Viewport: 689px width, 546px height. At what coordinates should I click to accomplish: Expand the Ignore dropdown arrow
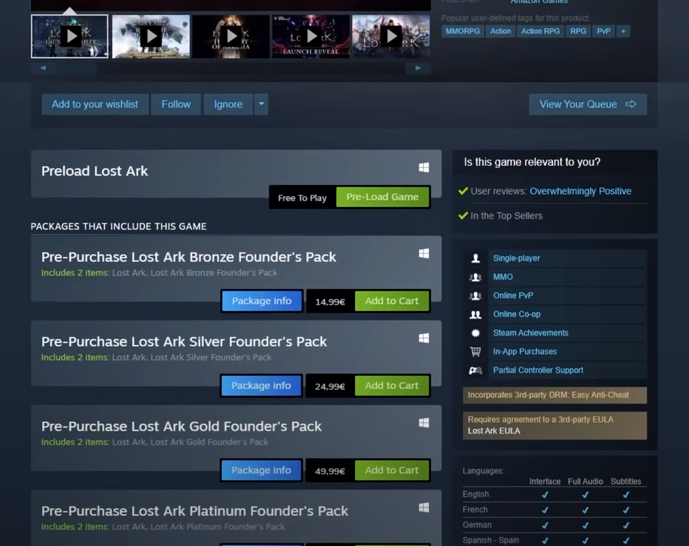tap(261, 104)
